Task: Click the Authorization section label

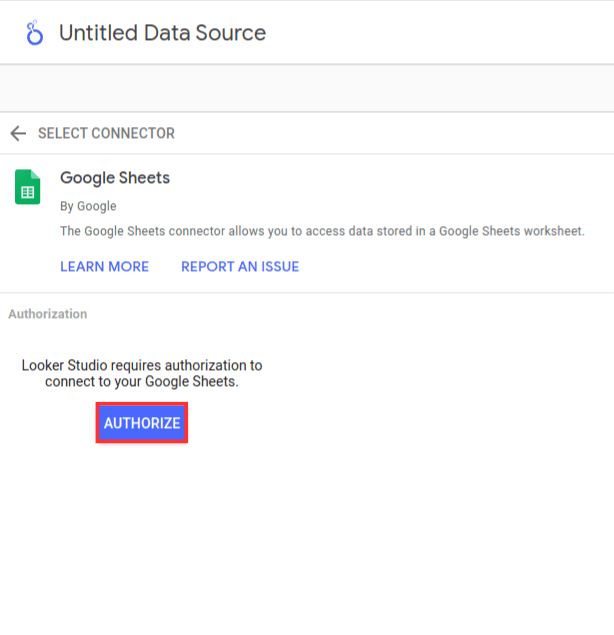Action: tap(47, 314)
